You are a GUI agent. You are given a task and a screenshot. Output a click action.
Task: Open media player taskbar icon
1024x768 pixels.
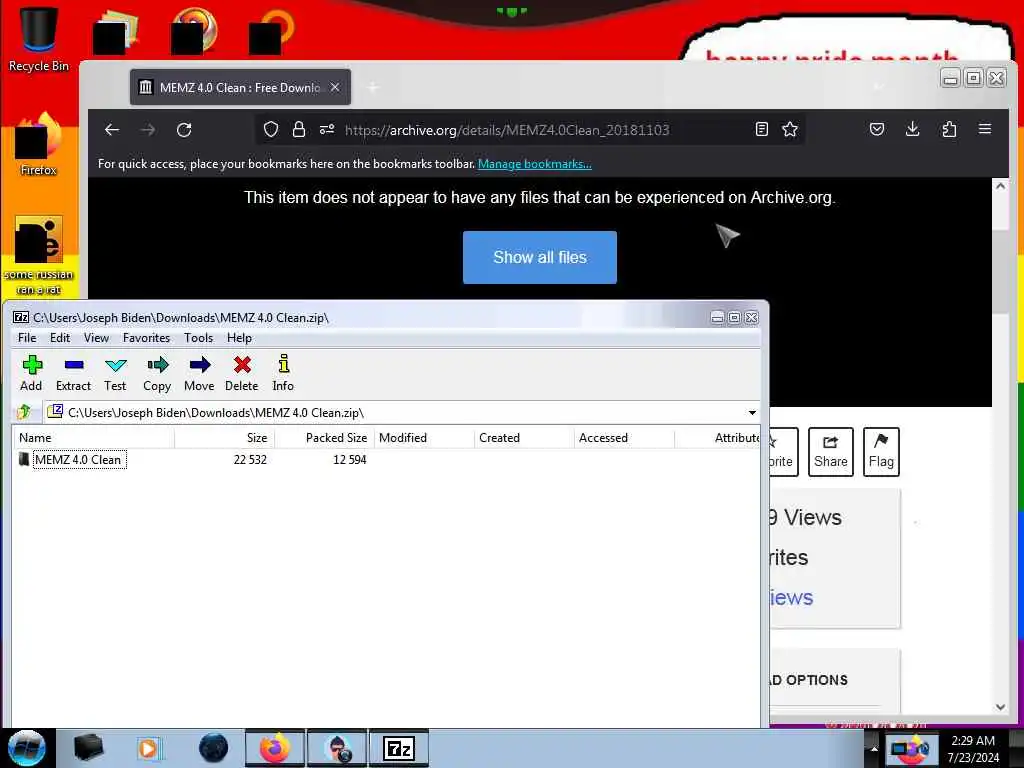(150, 748)
